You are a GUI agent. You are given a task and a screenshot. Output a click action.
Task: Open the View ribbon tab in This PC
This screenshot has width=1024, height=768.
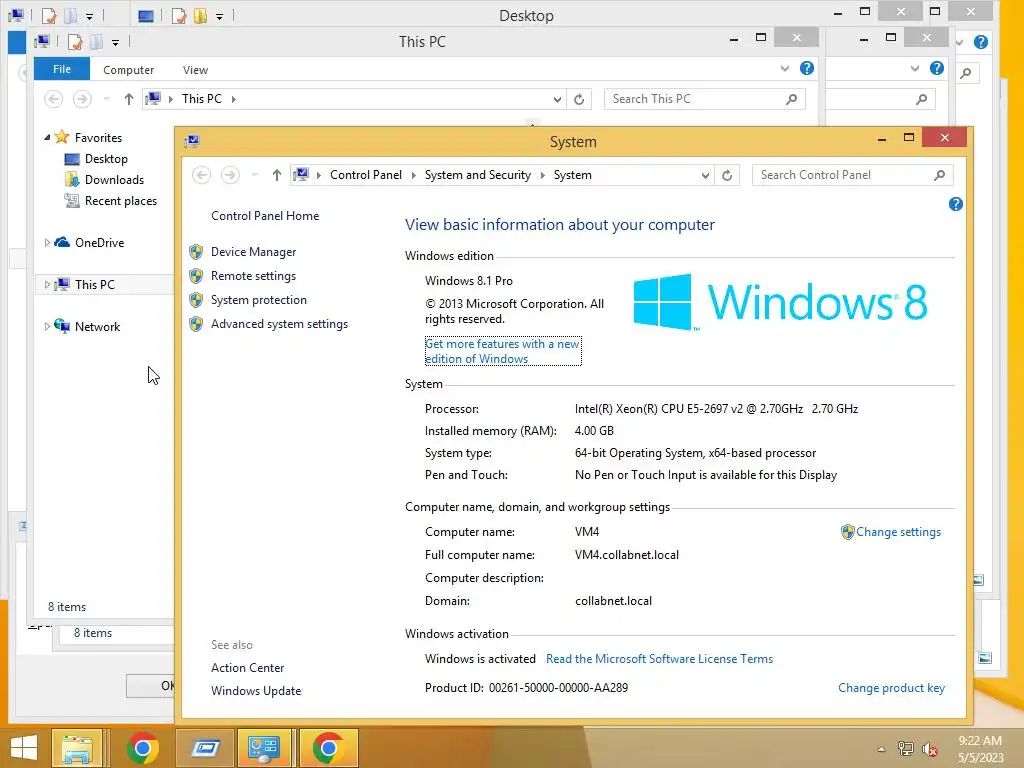click(x=195, y=70)
